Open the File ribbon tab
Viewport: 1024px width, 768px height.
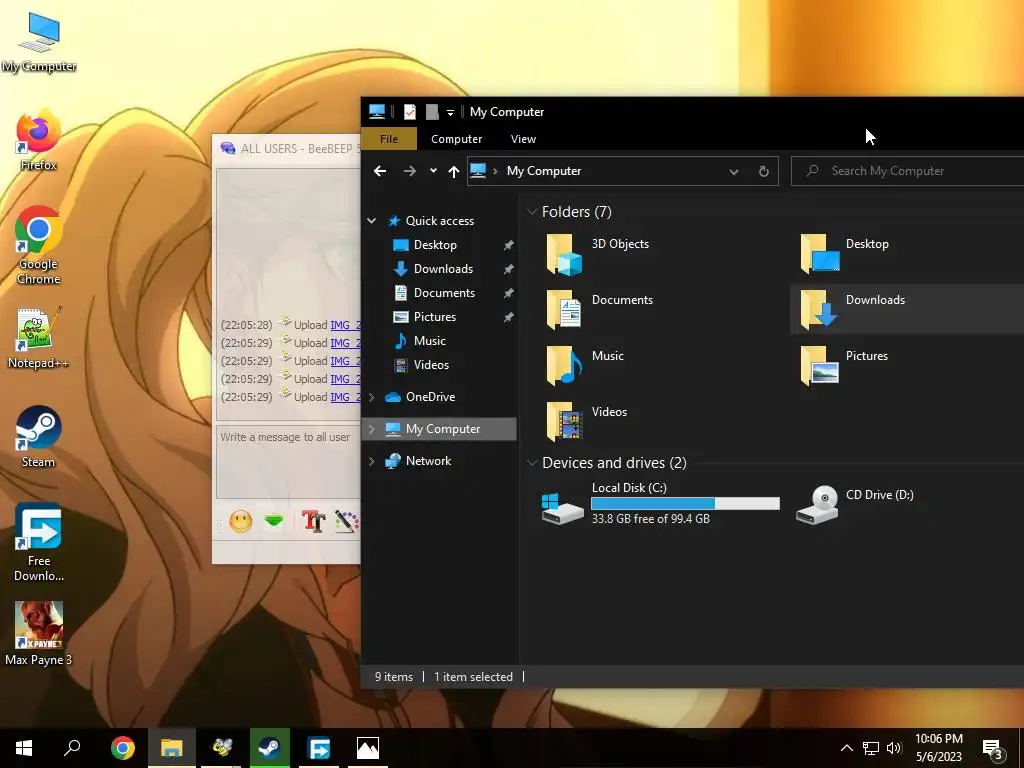(x=389, y=138)
